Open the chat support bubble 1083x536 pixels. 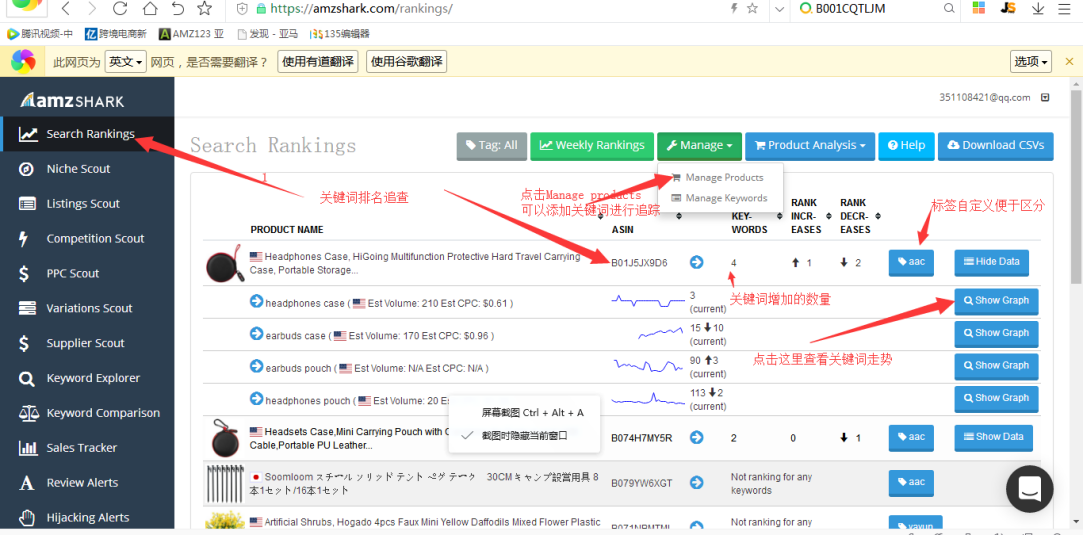click(x=1030, y=489)
